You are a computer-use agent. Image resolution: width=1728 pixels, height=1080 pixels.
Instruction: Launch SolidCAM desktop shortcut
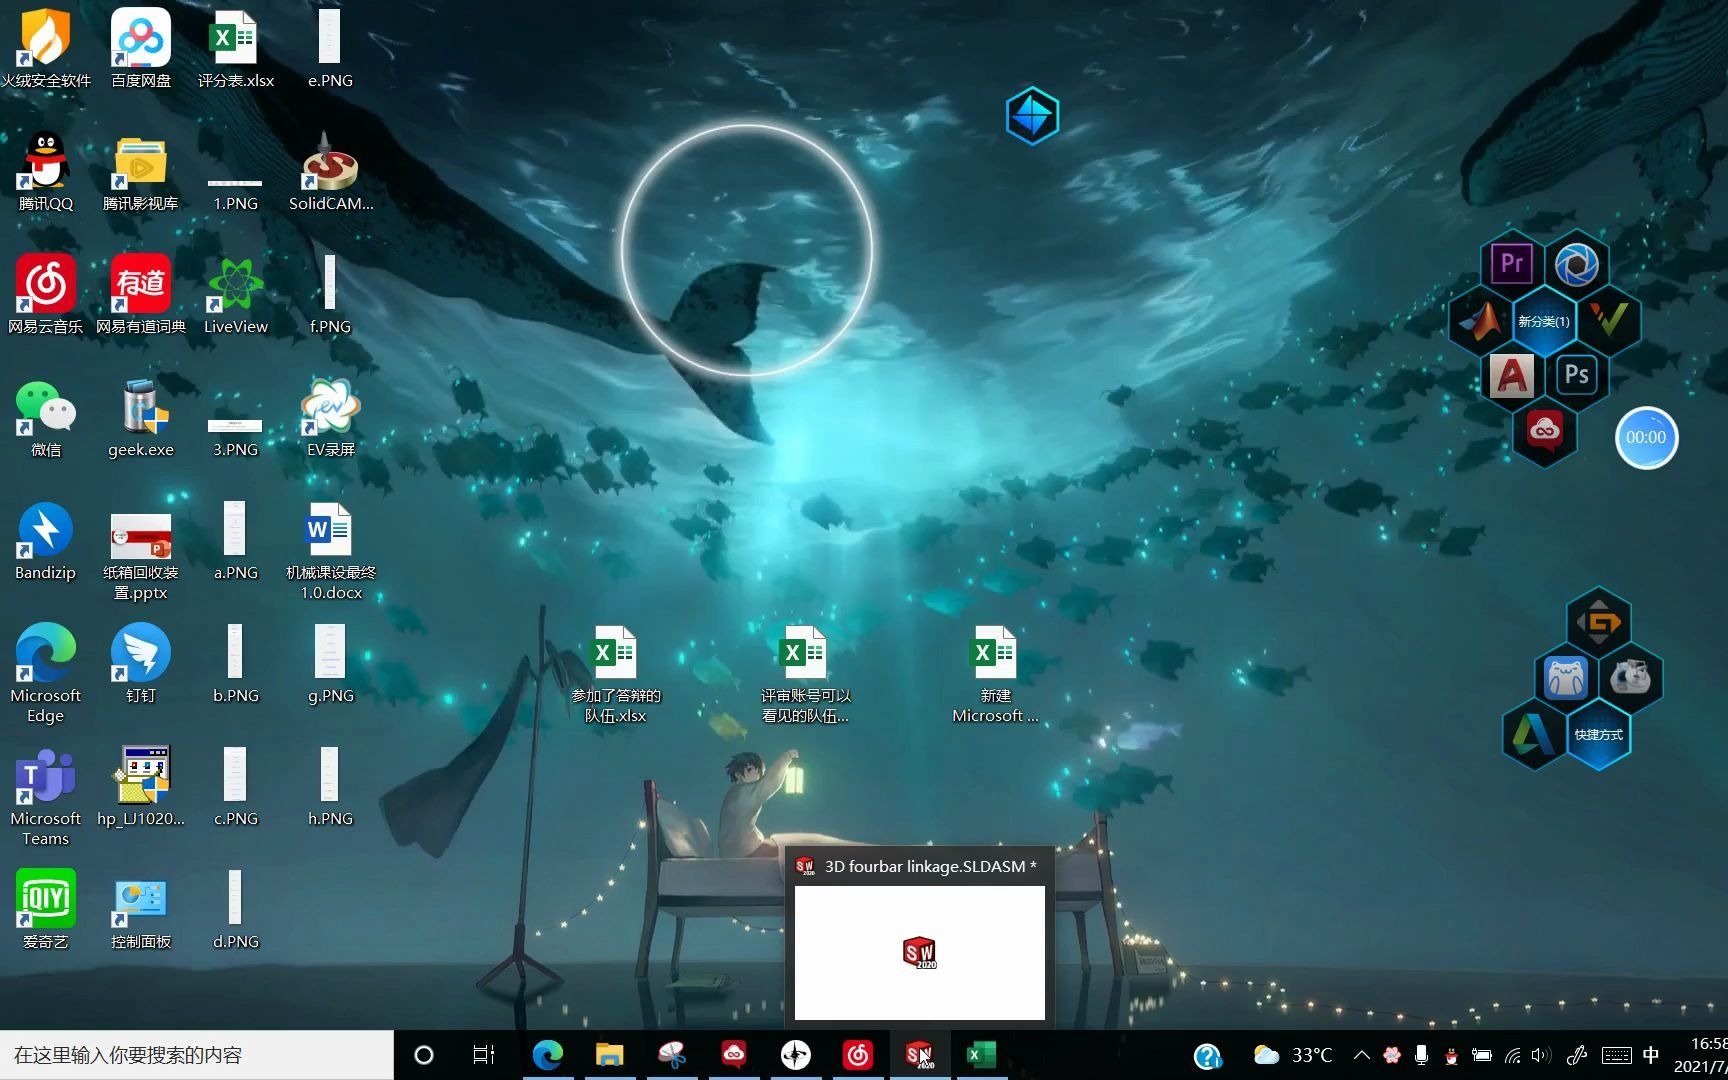click(331, 171)
